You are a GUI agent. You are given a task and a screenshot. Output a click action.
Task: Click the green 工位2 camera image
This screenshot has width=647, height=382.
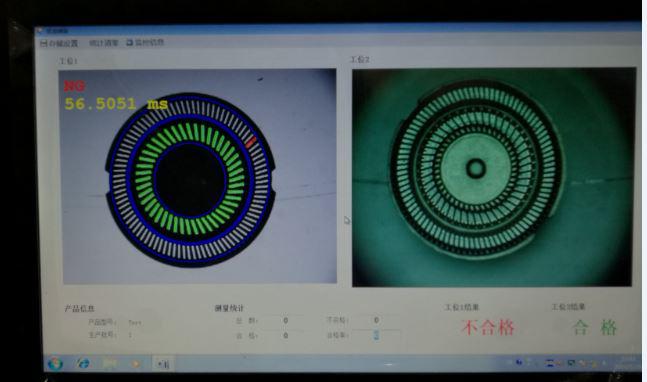pos(493,177)
